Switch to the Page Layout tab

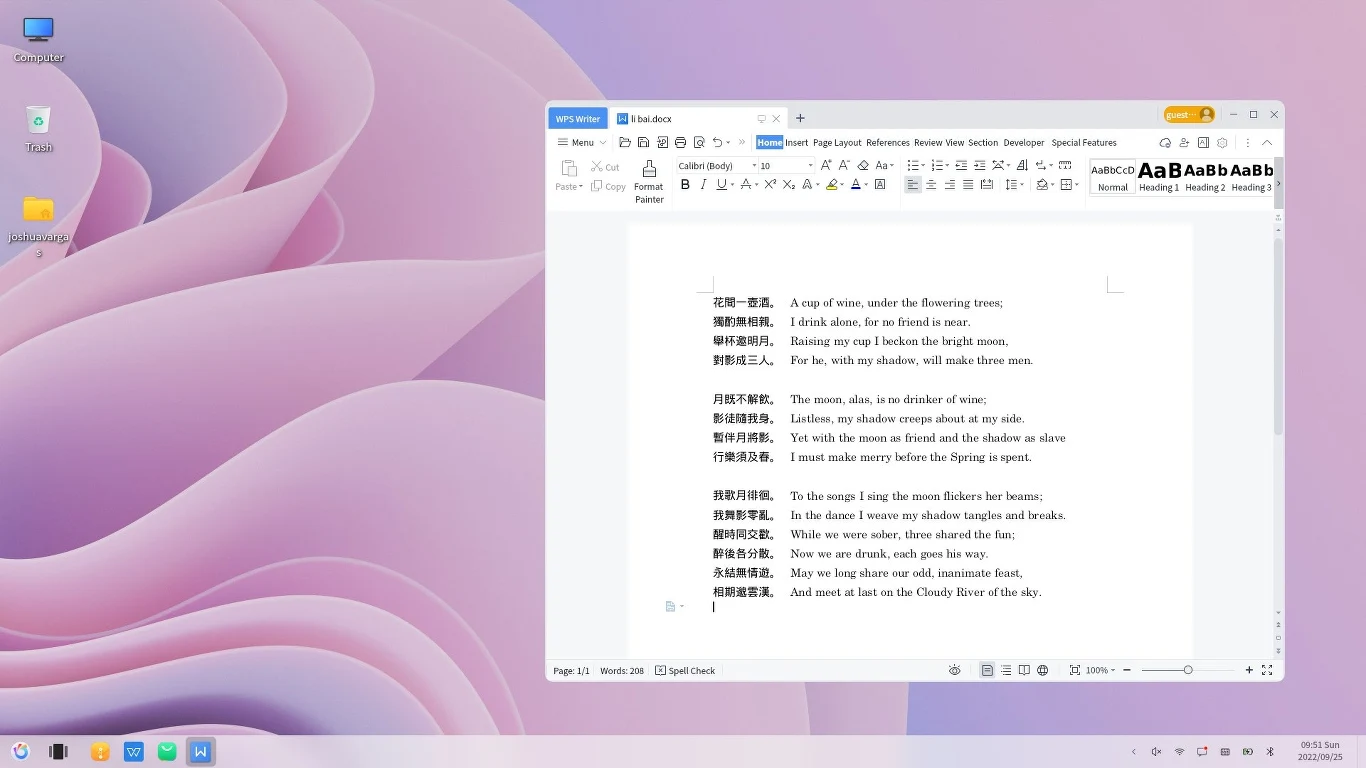pos(837,143)
